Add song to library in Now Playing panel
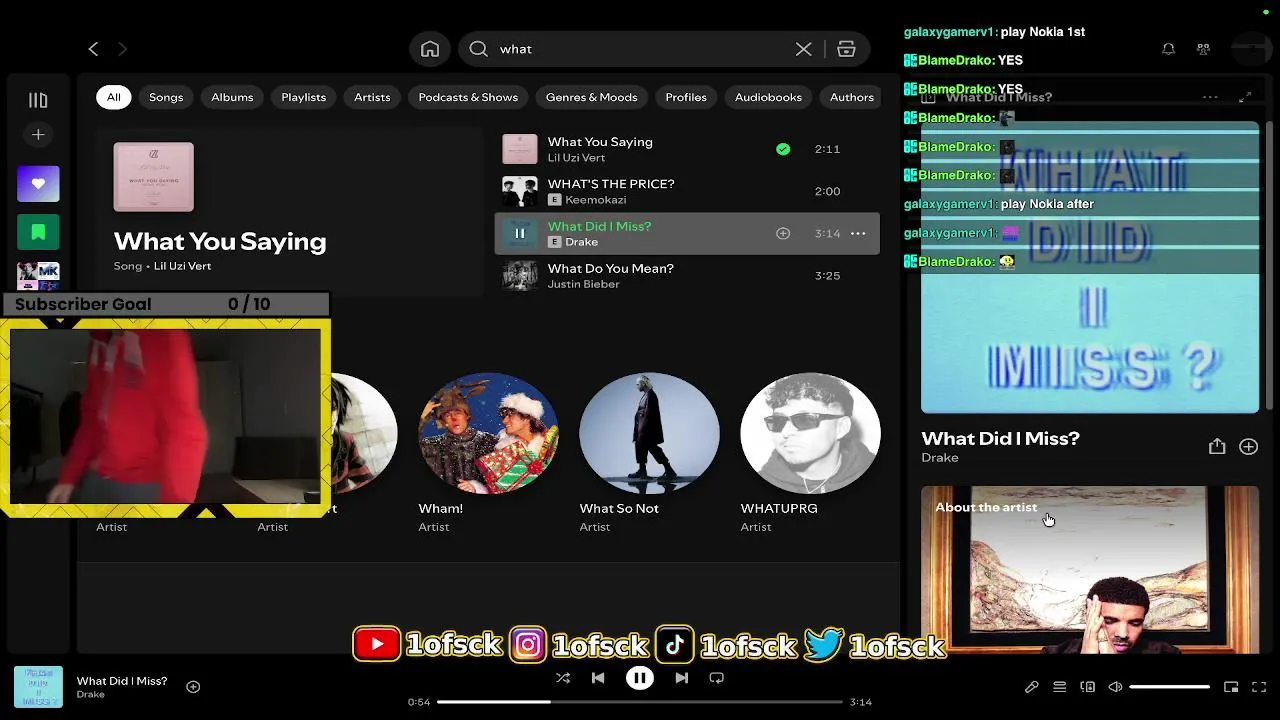This screenshot has width=1280, height=720. pyautogui.click(x=1249, y=447)
